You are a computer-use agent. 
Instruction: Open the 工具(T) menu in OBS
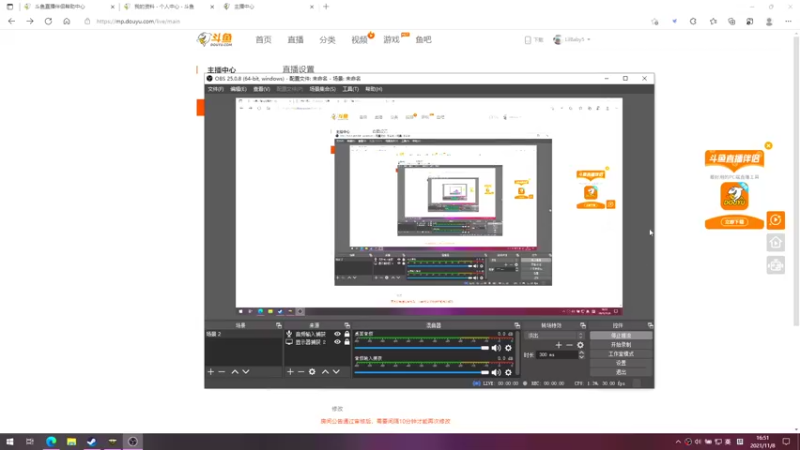point(351,89)
